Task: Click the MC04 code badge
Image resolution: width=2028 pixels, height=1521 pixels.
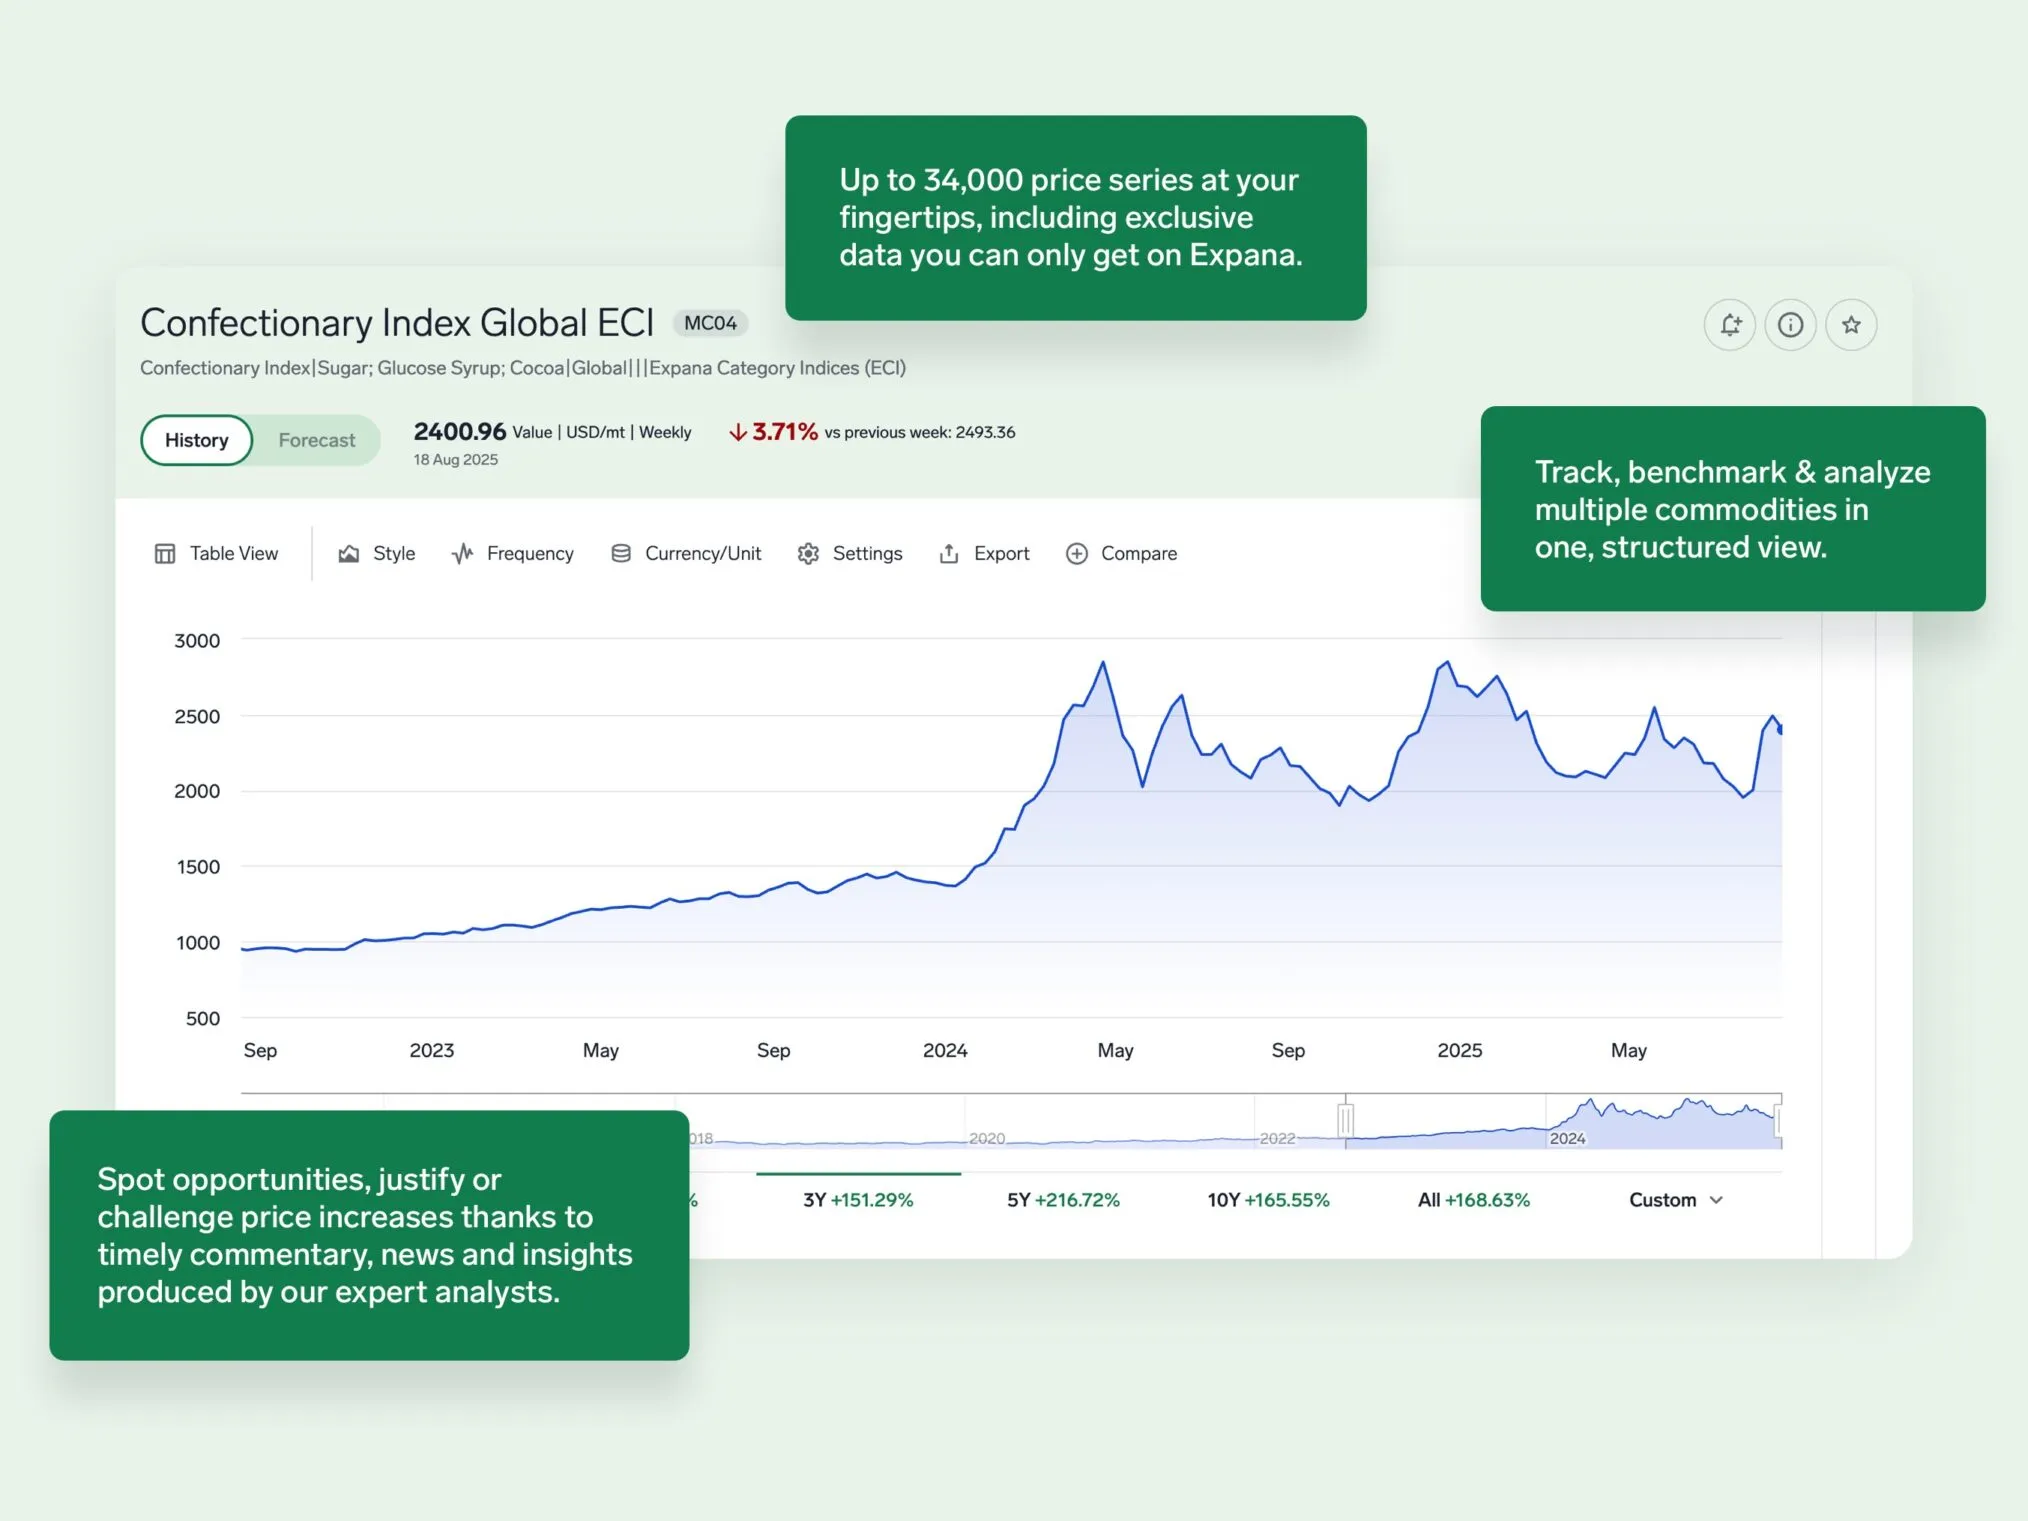Action: coord(710,323)
